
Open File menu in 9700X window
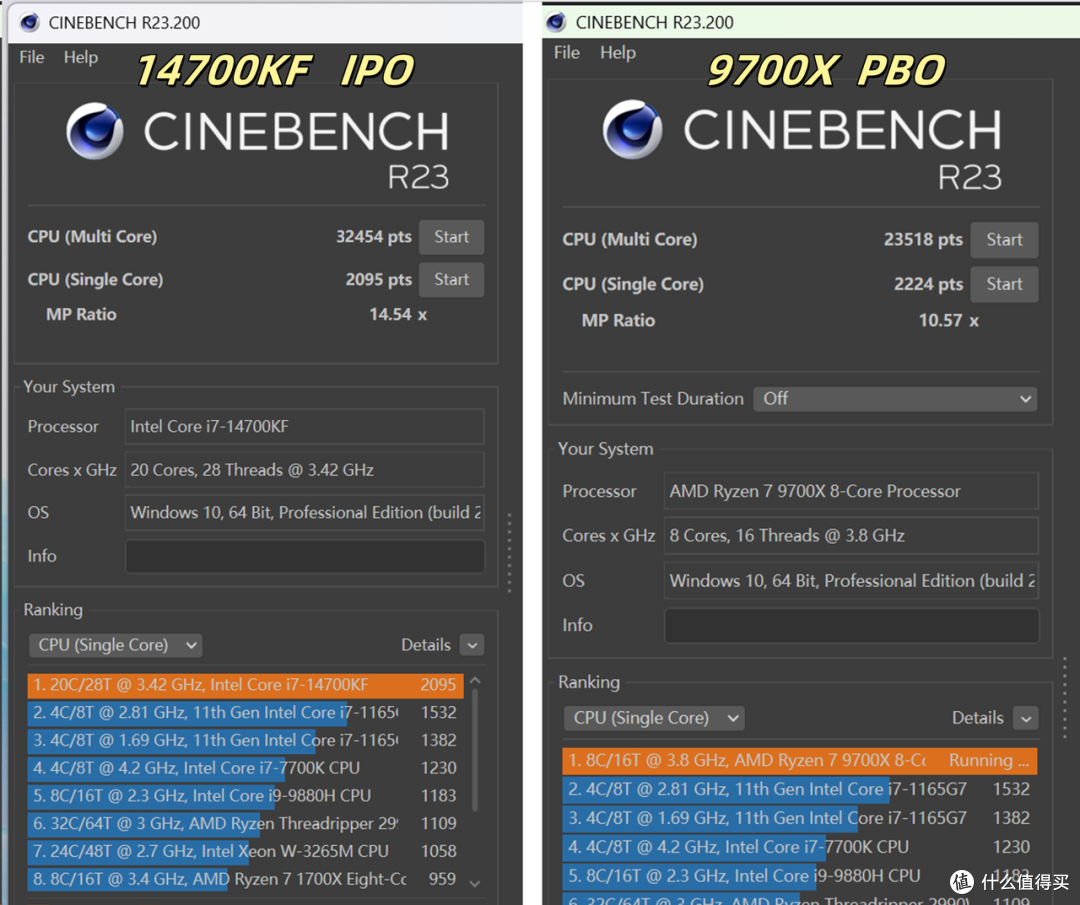567,53
